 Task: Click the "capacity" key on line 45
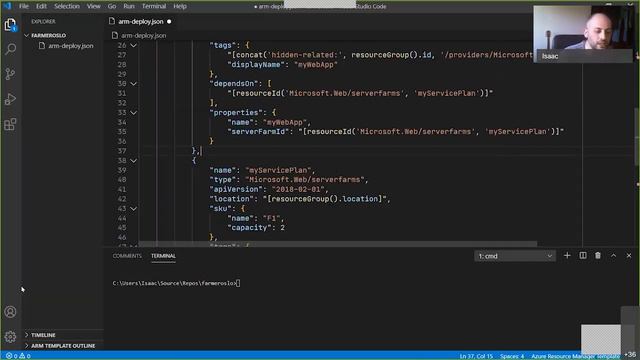tap(249, 227)
